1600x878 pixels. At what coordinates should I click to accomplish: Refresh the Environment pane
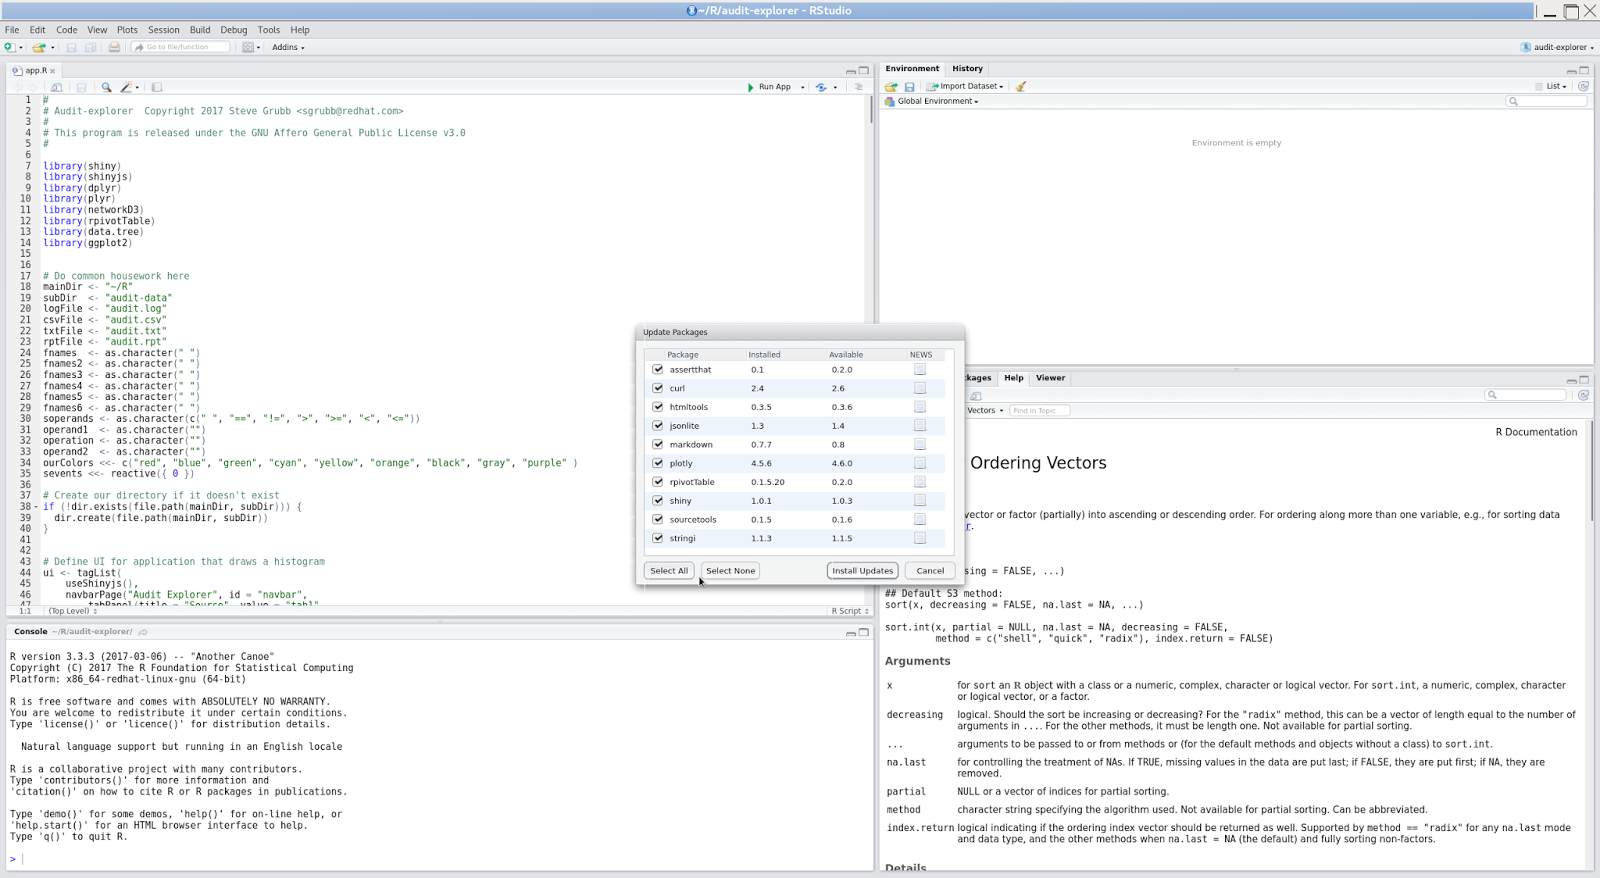tap(1583, 86)
